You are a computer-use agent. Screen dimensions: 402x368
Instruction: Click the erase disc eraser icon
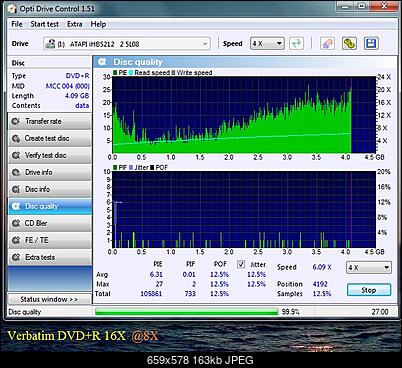coord(327,44)
